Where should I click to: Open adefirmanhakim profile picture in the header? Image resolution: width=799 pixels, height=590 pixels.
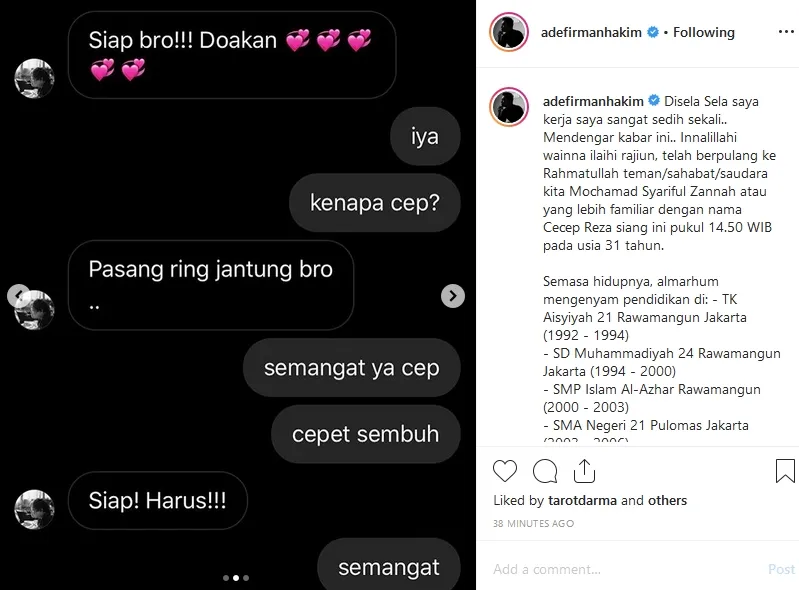click(x=509, y=32)
